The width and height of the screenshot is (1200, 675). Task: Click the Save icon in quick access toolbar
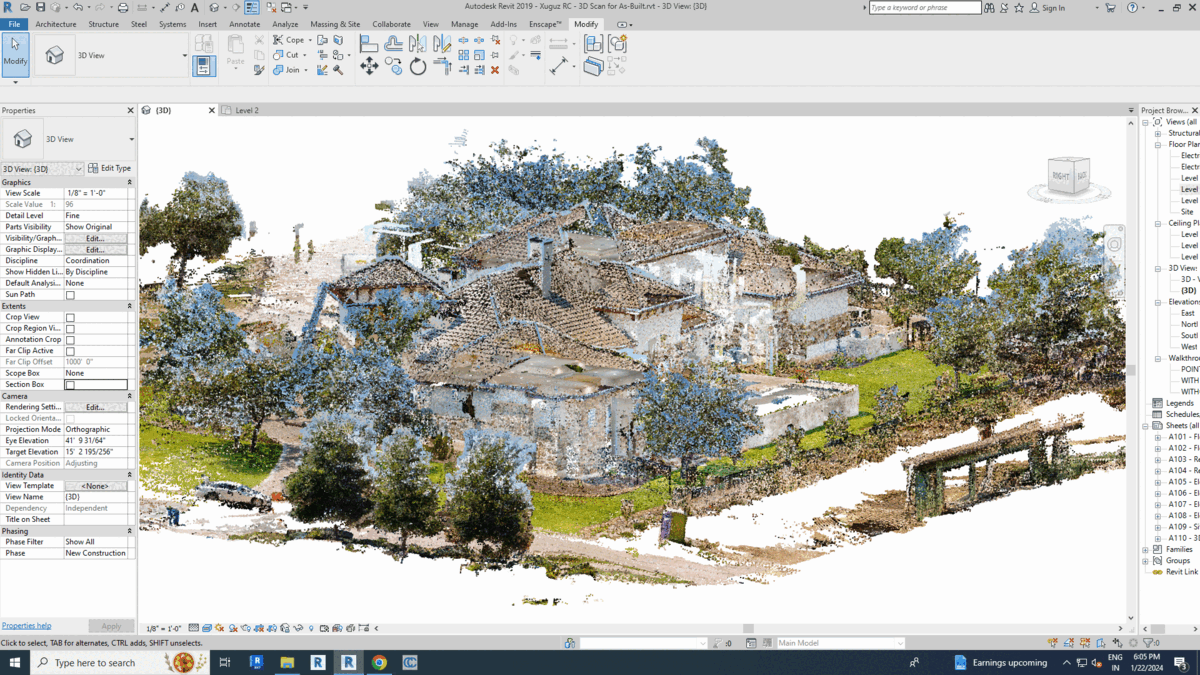pyautogui.click(x=40, y=8)
